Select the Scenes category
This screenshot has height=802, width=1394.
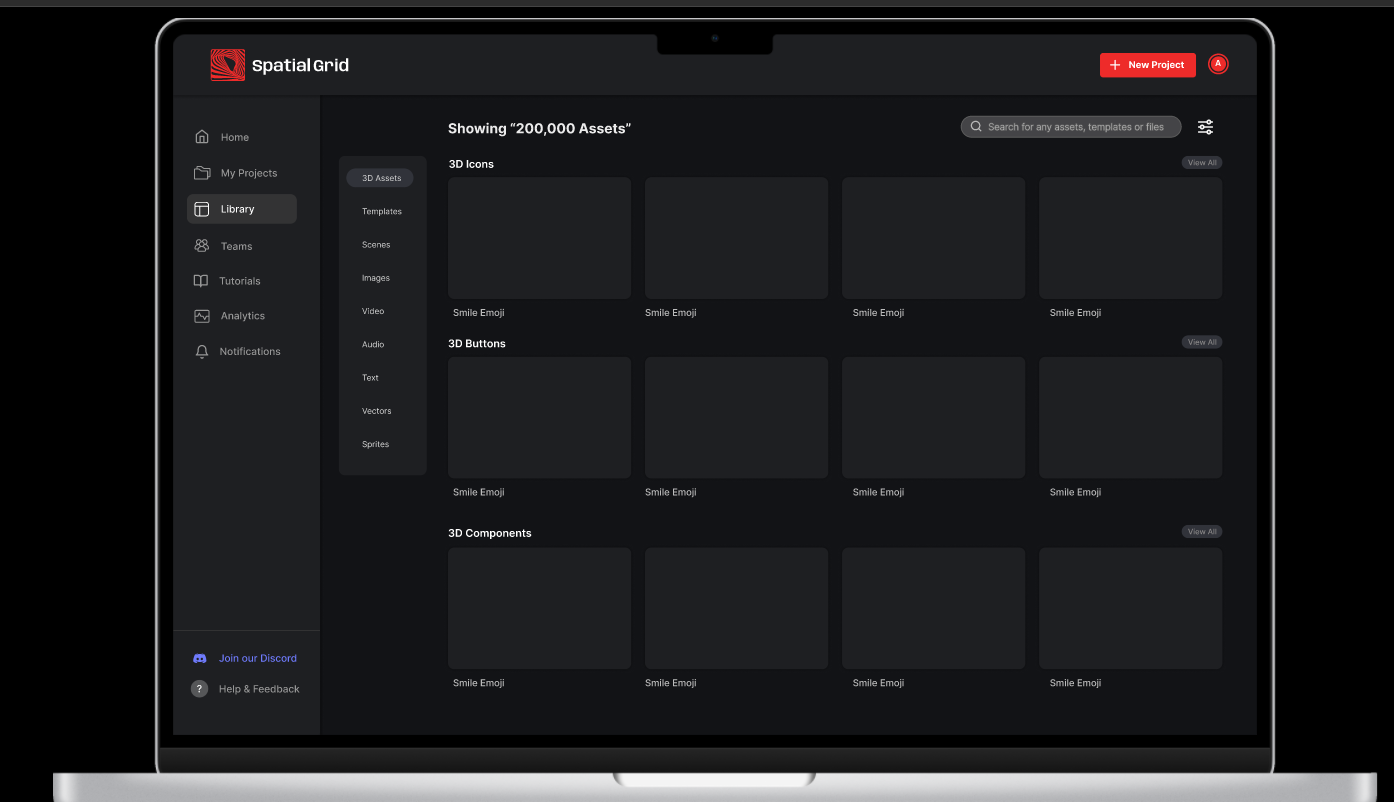coord(376,245)
